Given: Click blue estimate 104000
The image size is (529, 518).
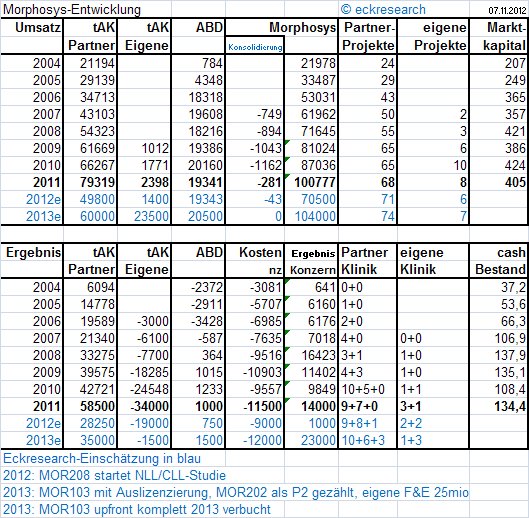Looking at the screenshot, I should point(315,216).
